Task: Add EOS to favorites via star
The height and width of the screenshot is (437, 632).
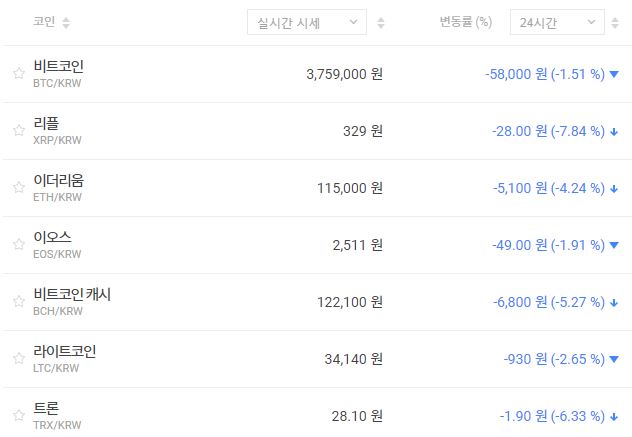Action: coord(18,244)
